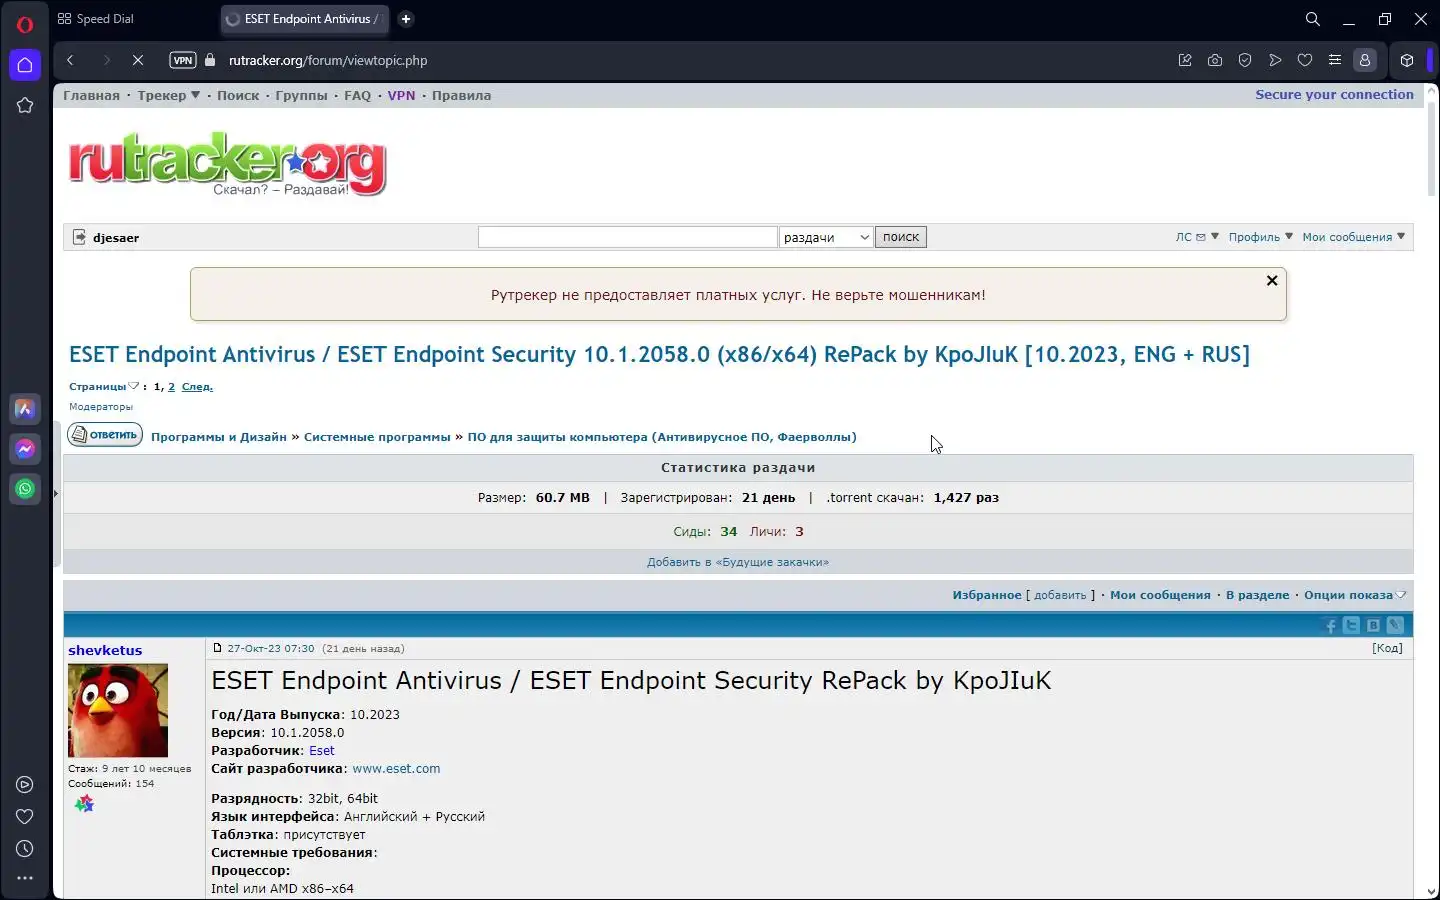Open Системные программы breadcrumb

tap(377, 437)
